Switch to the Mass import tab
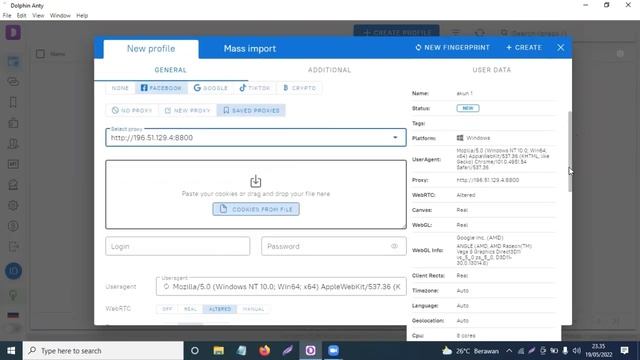Screen dimensions: 640x360 coord(250,49)
